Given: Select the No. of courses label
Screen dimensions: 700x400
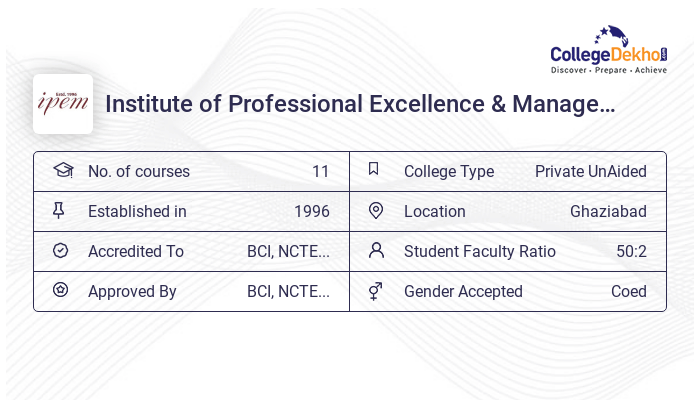Looking at the screenshot, I should pos(139,171).
